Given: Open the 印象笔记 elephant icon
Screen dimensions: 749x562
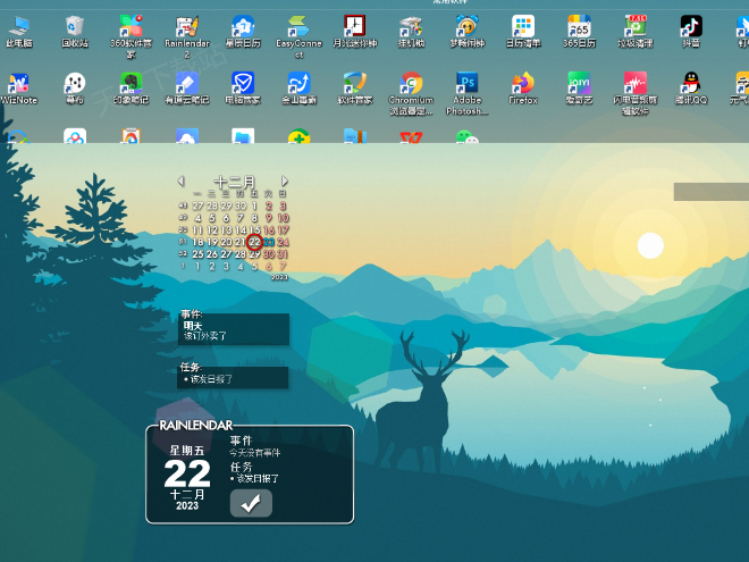Looking at the screenshot, I should pos(131,88).
